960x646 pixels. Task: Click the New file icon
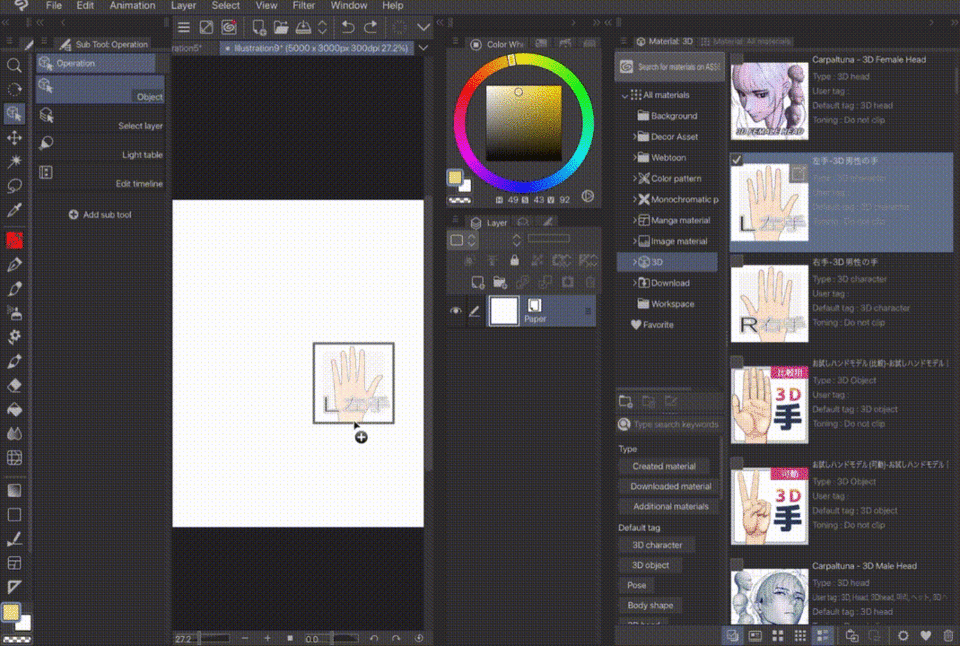click(x=258, y=27)
